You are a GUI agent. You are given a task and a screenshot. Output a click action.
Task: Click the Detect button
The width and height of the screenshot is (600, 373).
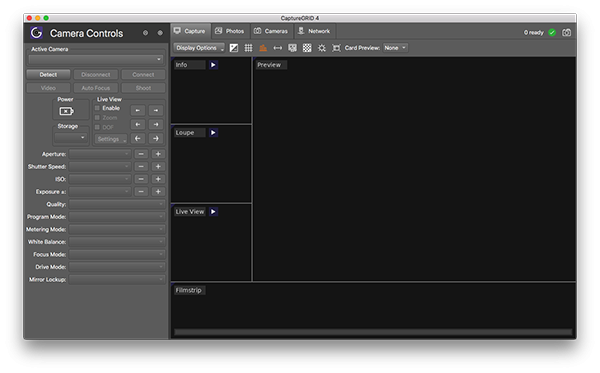point(48,75)
